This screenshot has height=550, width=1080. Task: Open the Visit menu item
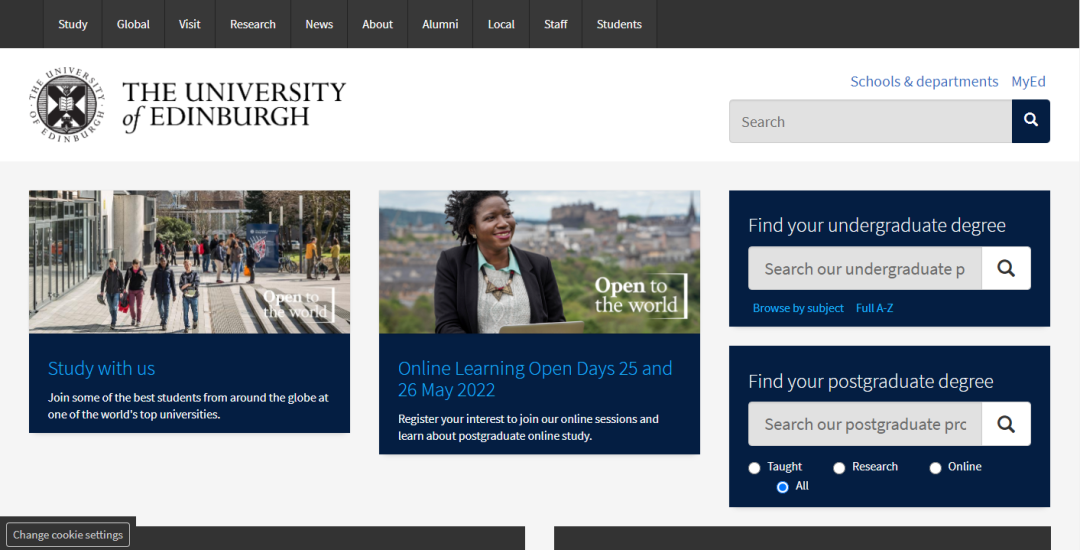point(189,24)
